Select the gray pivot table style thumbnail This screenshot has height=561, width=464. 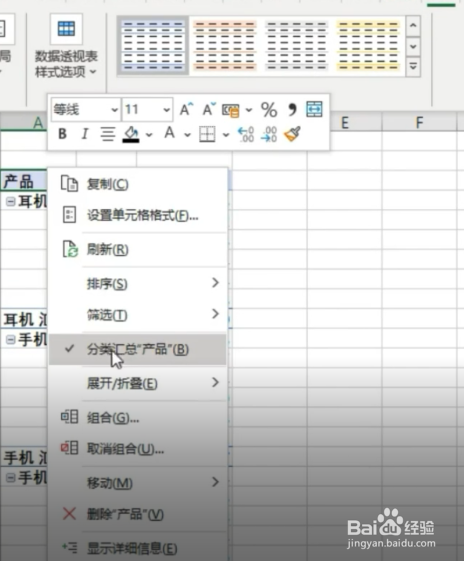click(x=297, y=45)
